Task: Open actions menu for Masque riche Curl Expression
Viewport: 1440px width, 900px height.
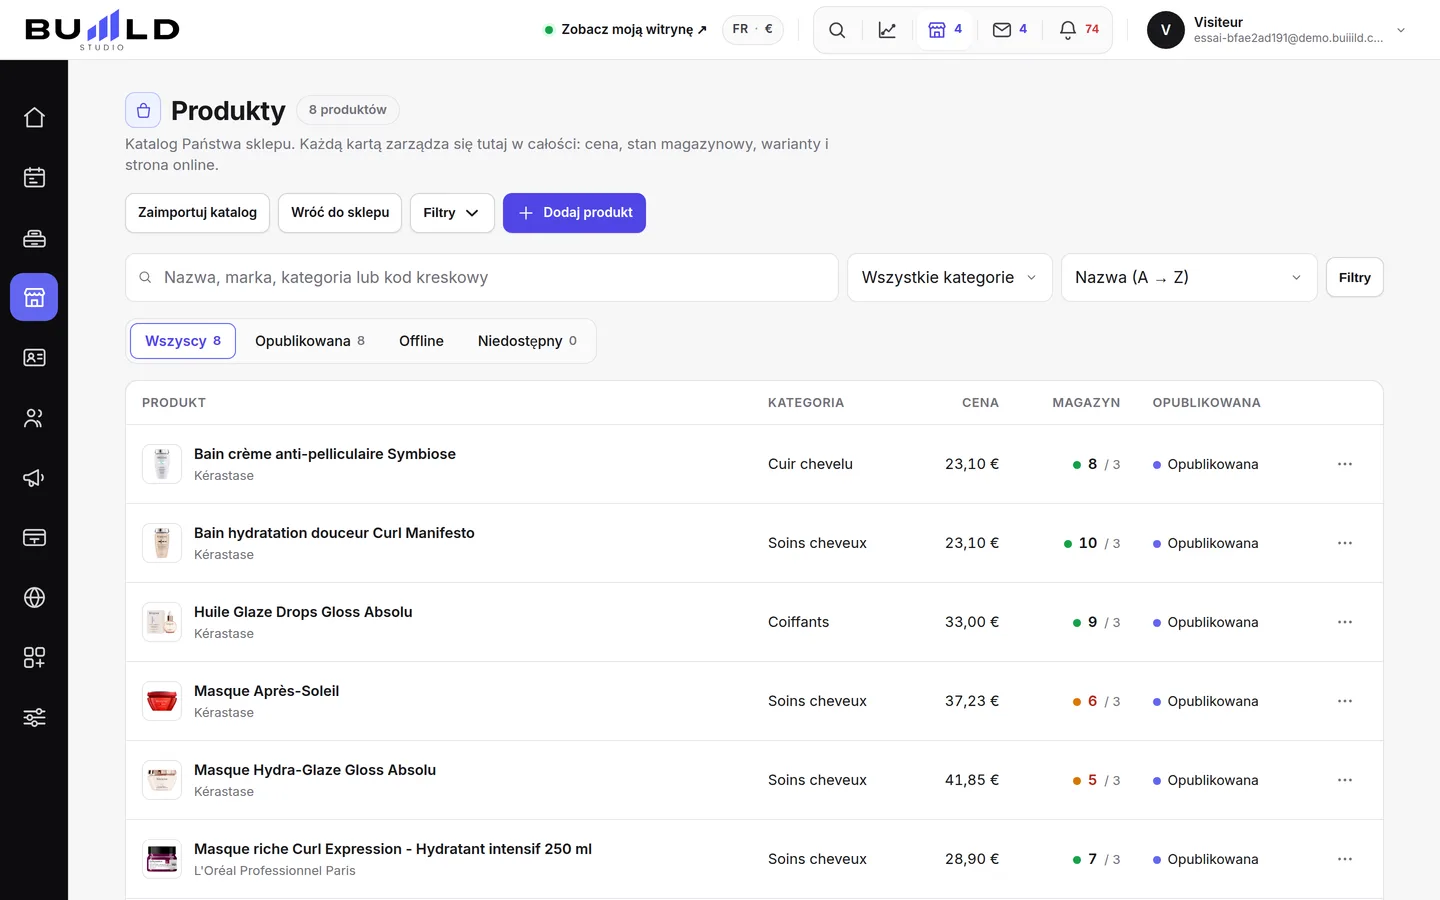Action: 1345,859
